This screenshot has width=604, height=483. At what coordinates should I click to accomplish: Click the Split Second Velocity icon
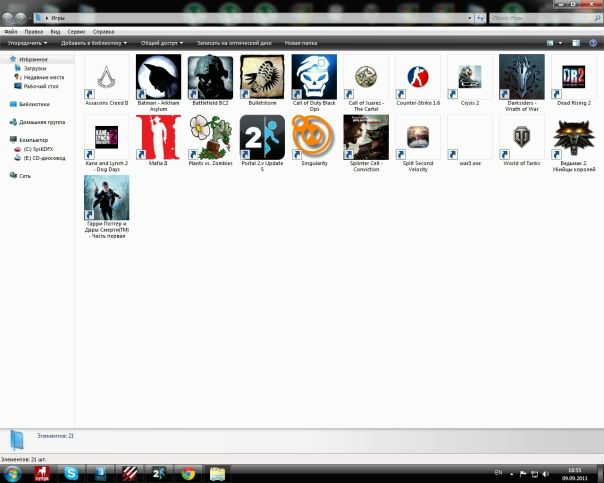point(418,137)
